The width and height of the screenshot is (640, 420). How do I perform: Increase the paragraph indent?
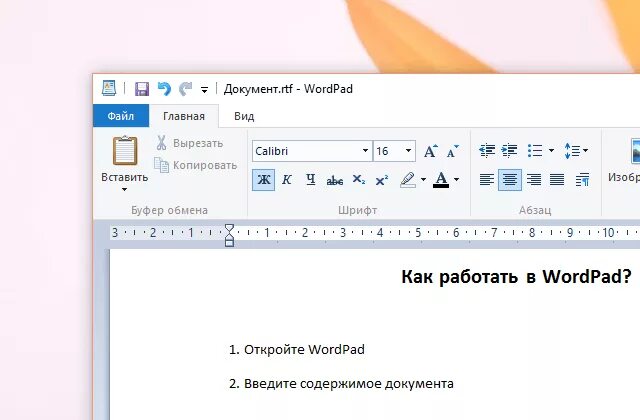pos(509,151)
